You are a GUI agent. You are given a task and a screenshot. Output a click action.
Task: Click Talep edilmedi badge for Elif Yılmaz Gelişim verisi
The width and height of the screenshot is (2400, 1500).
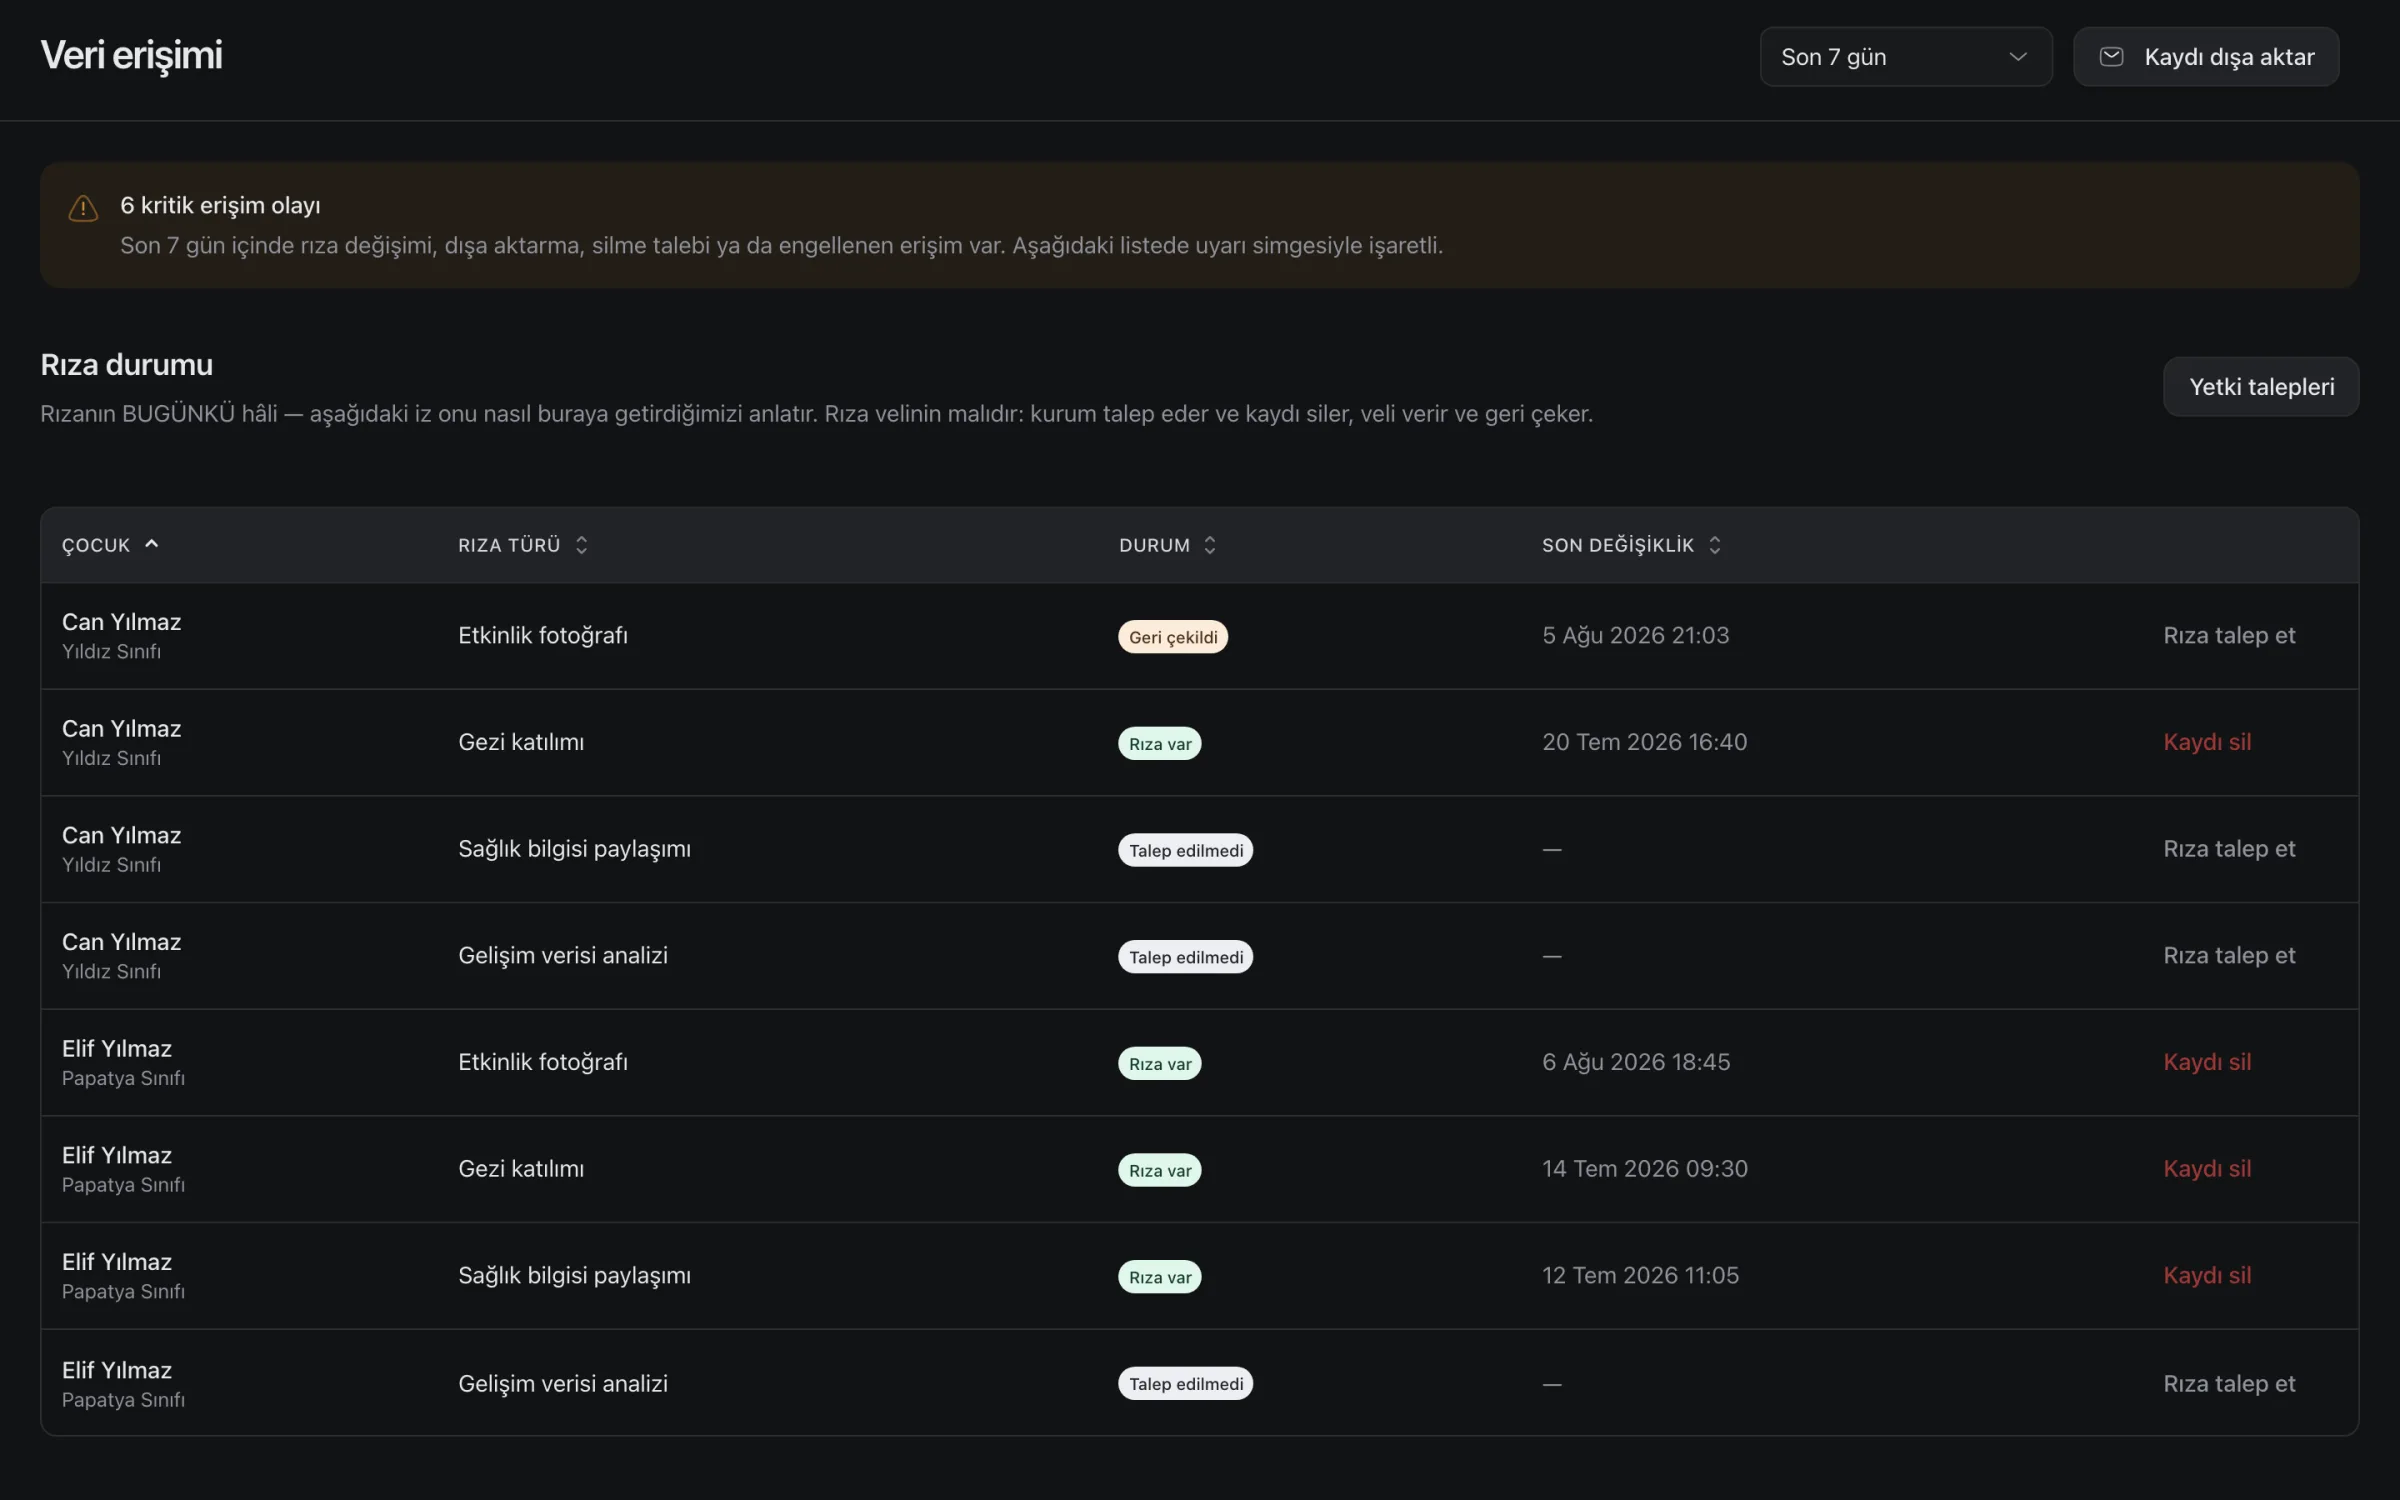1186,1384
